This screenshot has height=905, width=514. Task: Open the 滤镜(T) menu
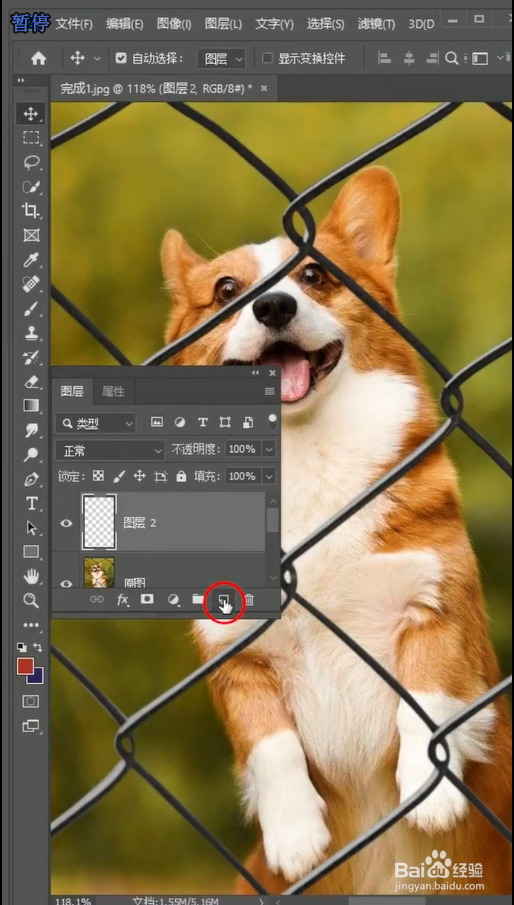pyautogui.click(x=376, y=24)
